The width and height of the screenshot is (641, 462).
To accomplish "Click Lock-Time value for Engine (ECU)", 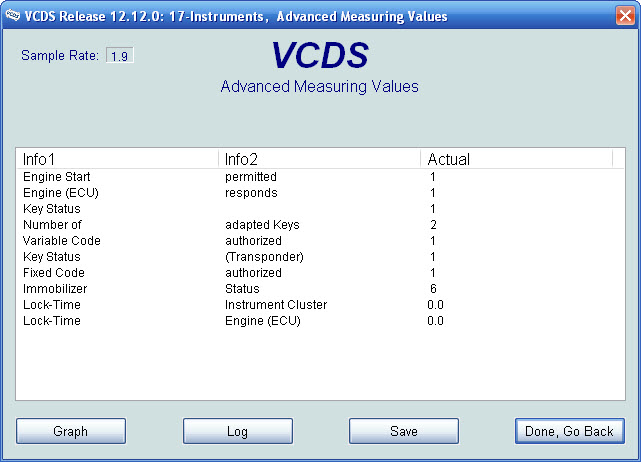I will point(435,321).
